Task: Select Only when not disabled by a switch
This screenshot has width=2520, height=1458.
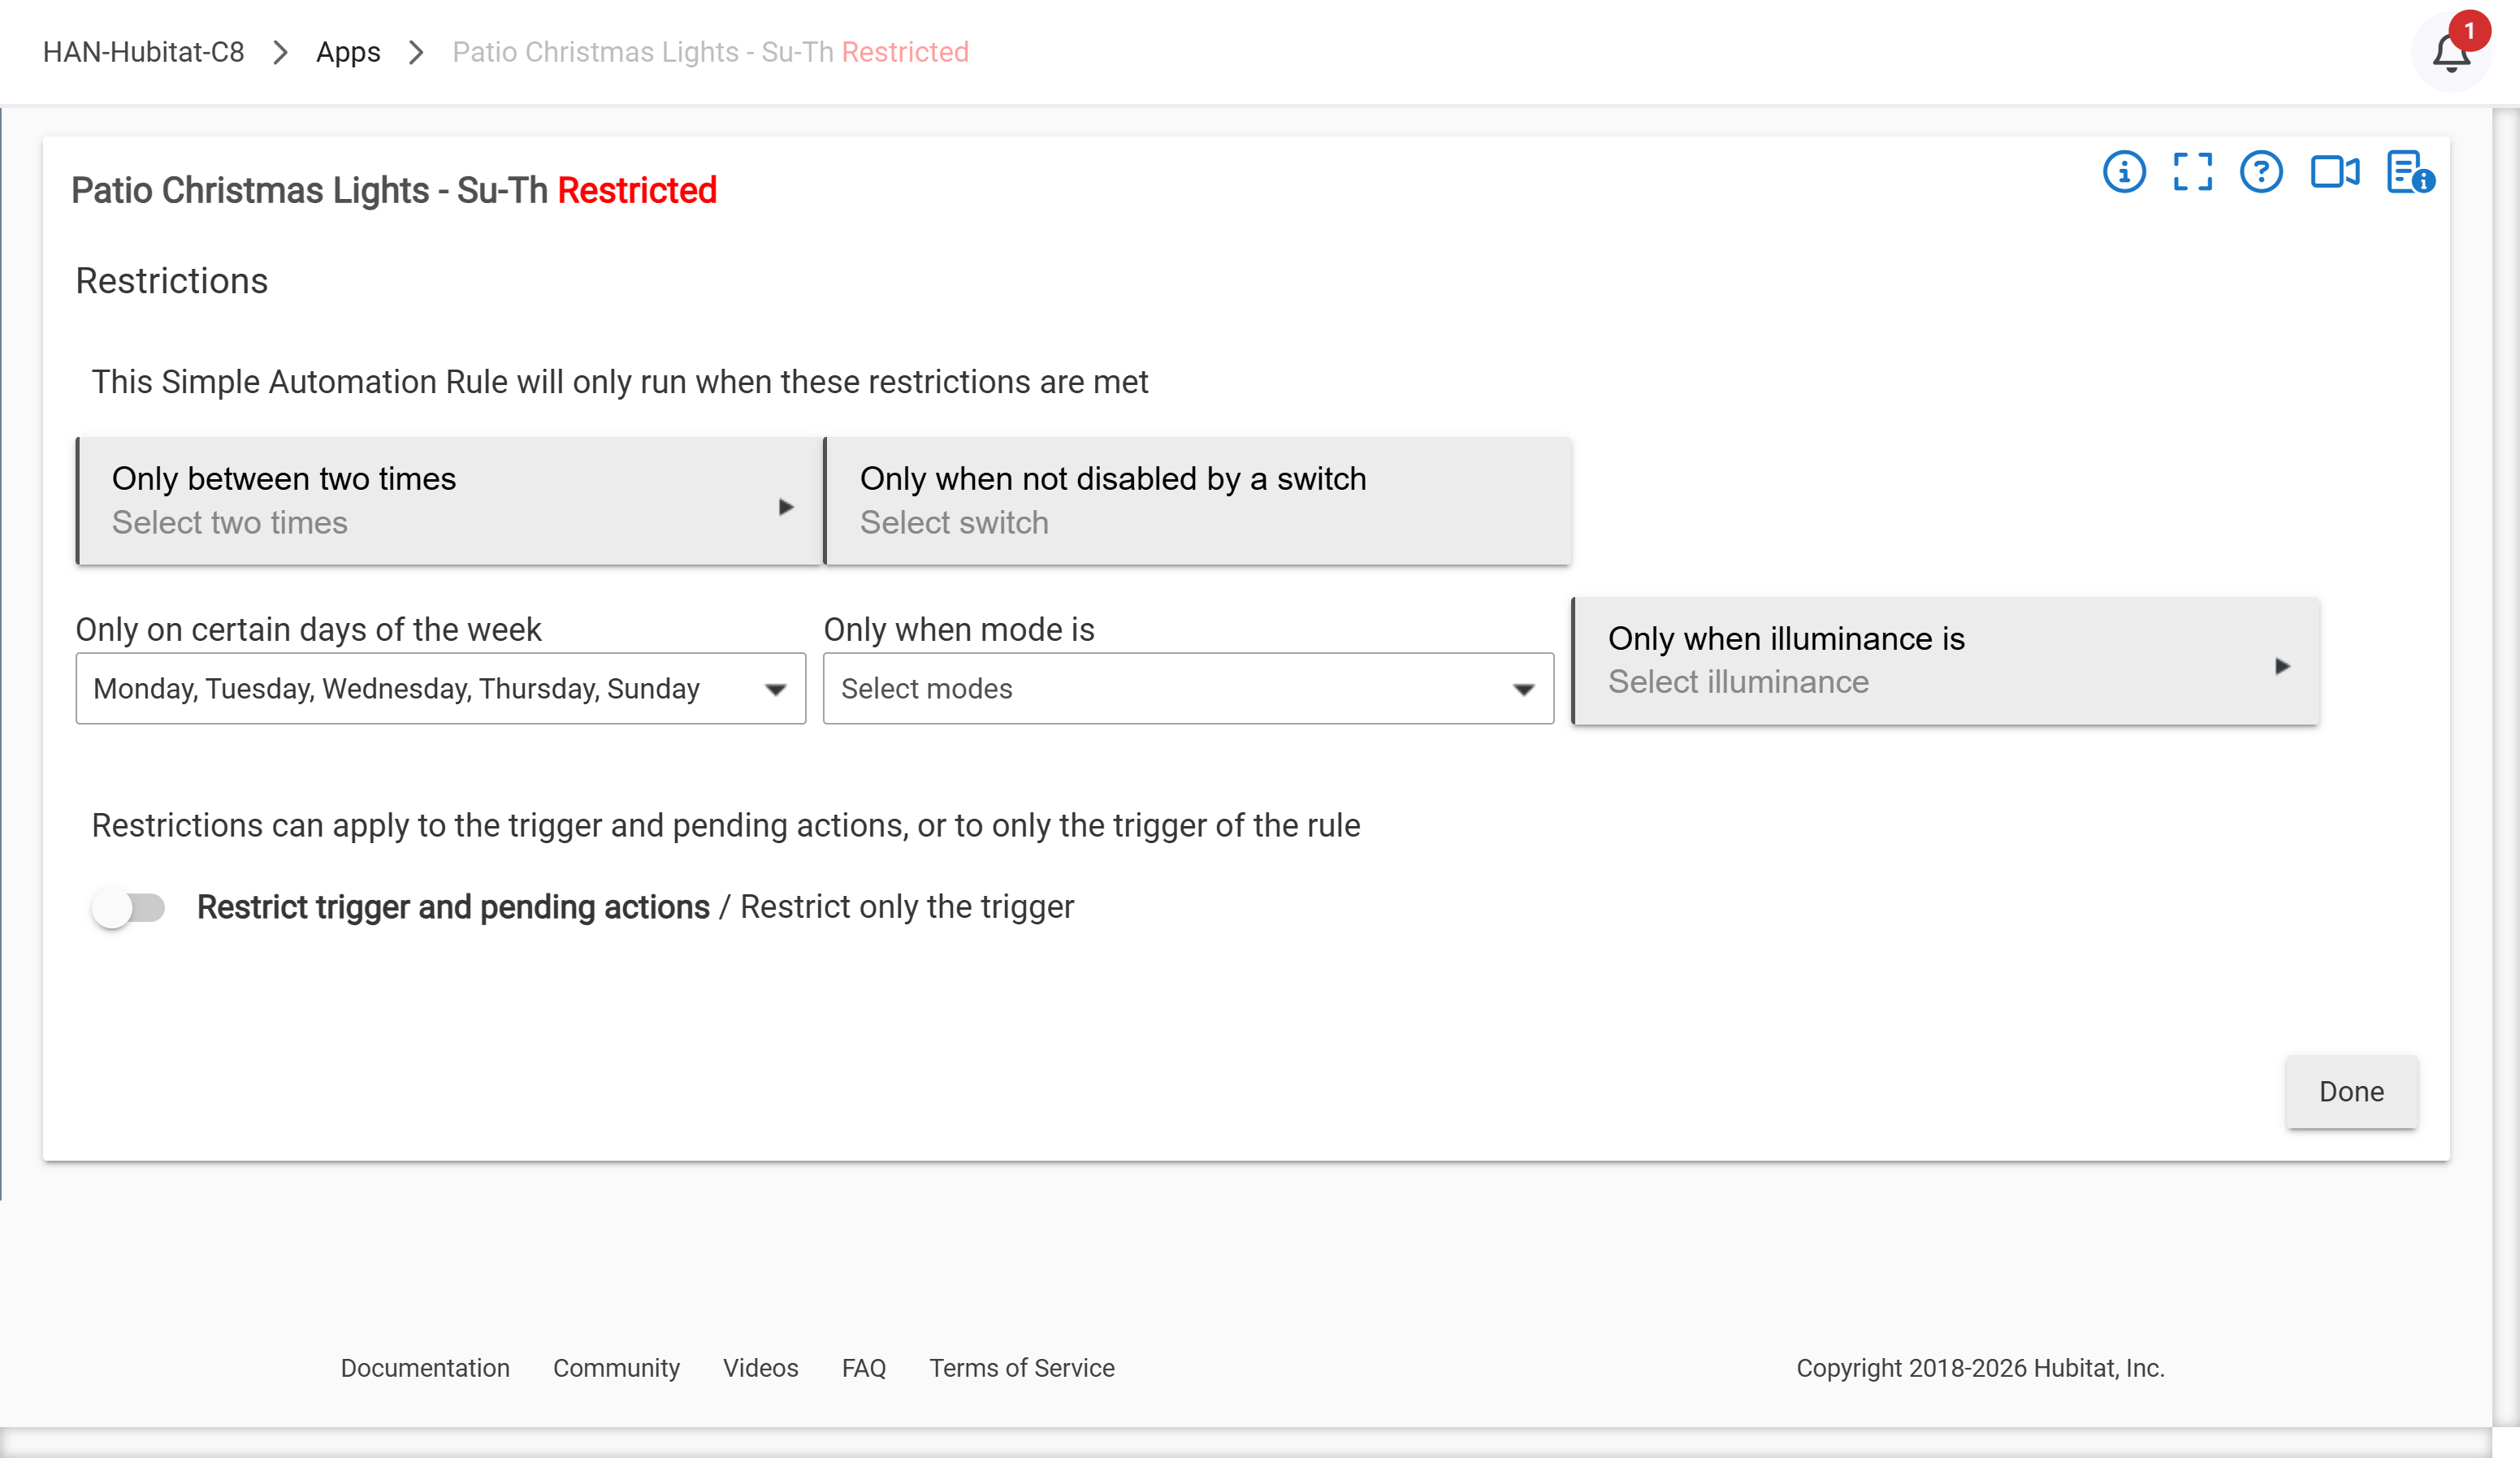Action: (x=1197, y=500)
